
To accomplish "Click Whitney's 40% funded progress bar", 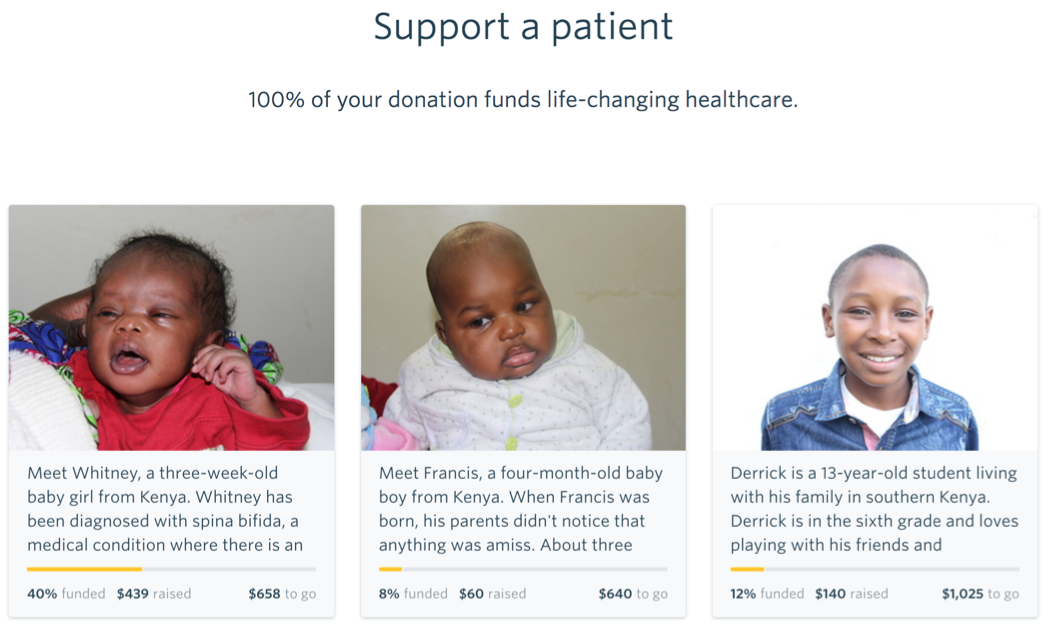I will point(171,569).
